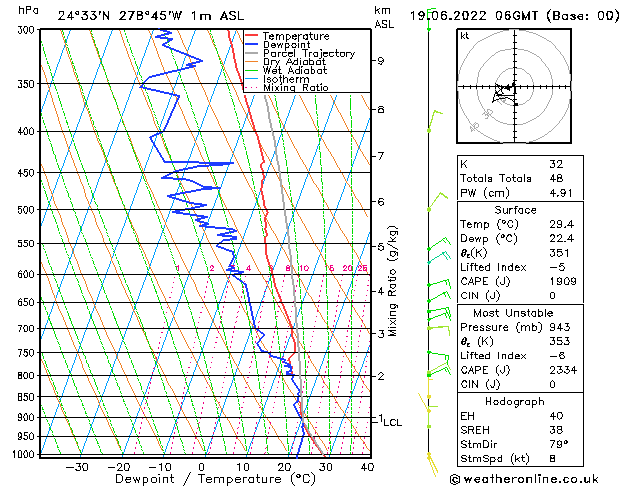Click the 'Hodograph' section heading
Viewport: 629px width, 486px height.
click(x=515, y=401)
